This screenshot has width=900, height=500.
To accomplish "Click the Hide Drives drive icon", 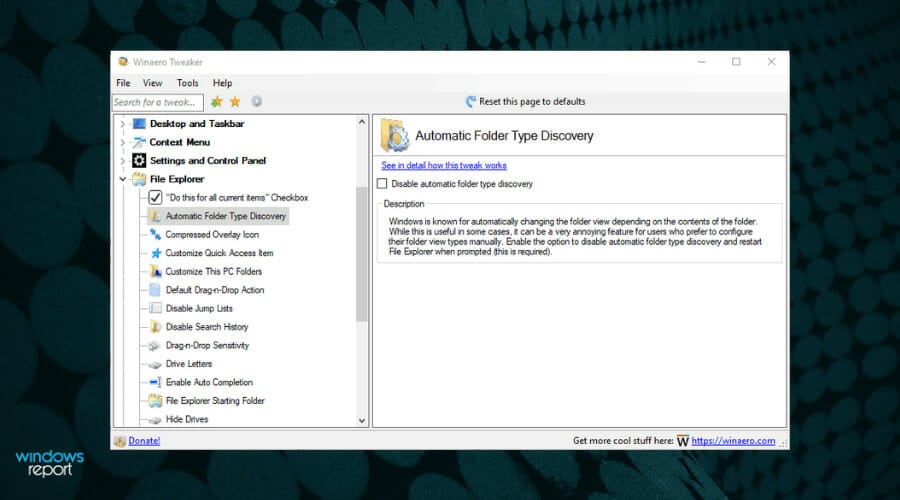I will click(x=155, y=420).
